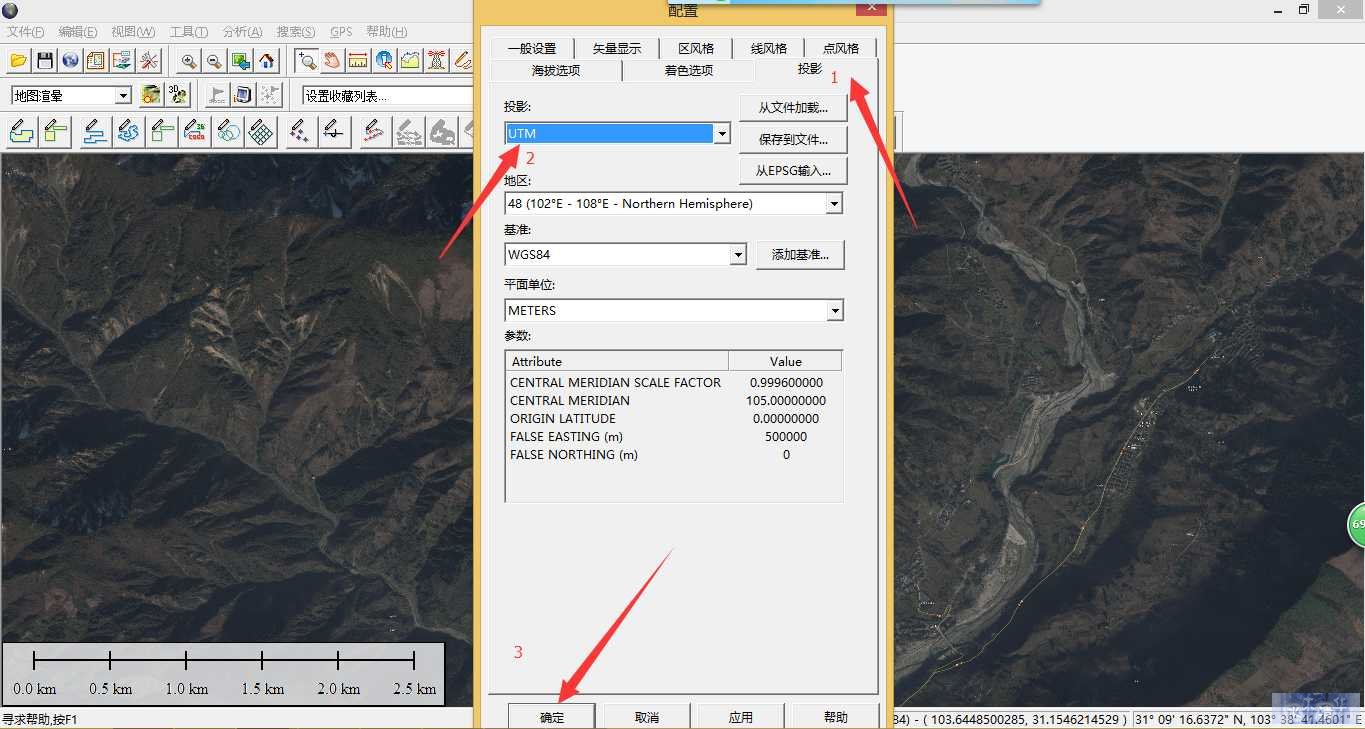Select the Pan hand tool

(332, 61)
